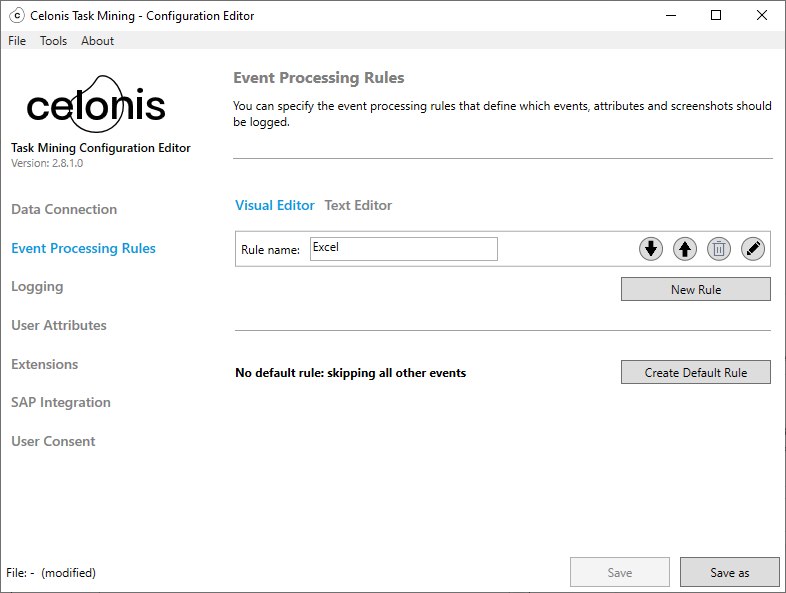Click Create Default Rule button

(695, 372)
